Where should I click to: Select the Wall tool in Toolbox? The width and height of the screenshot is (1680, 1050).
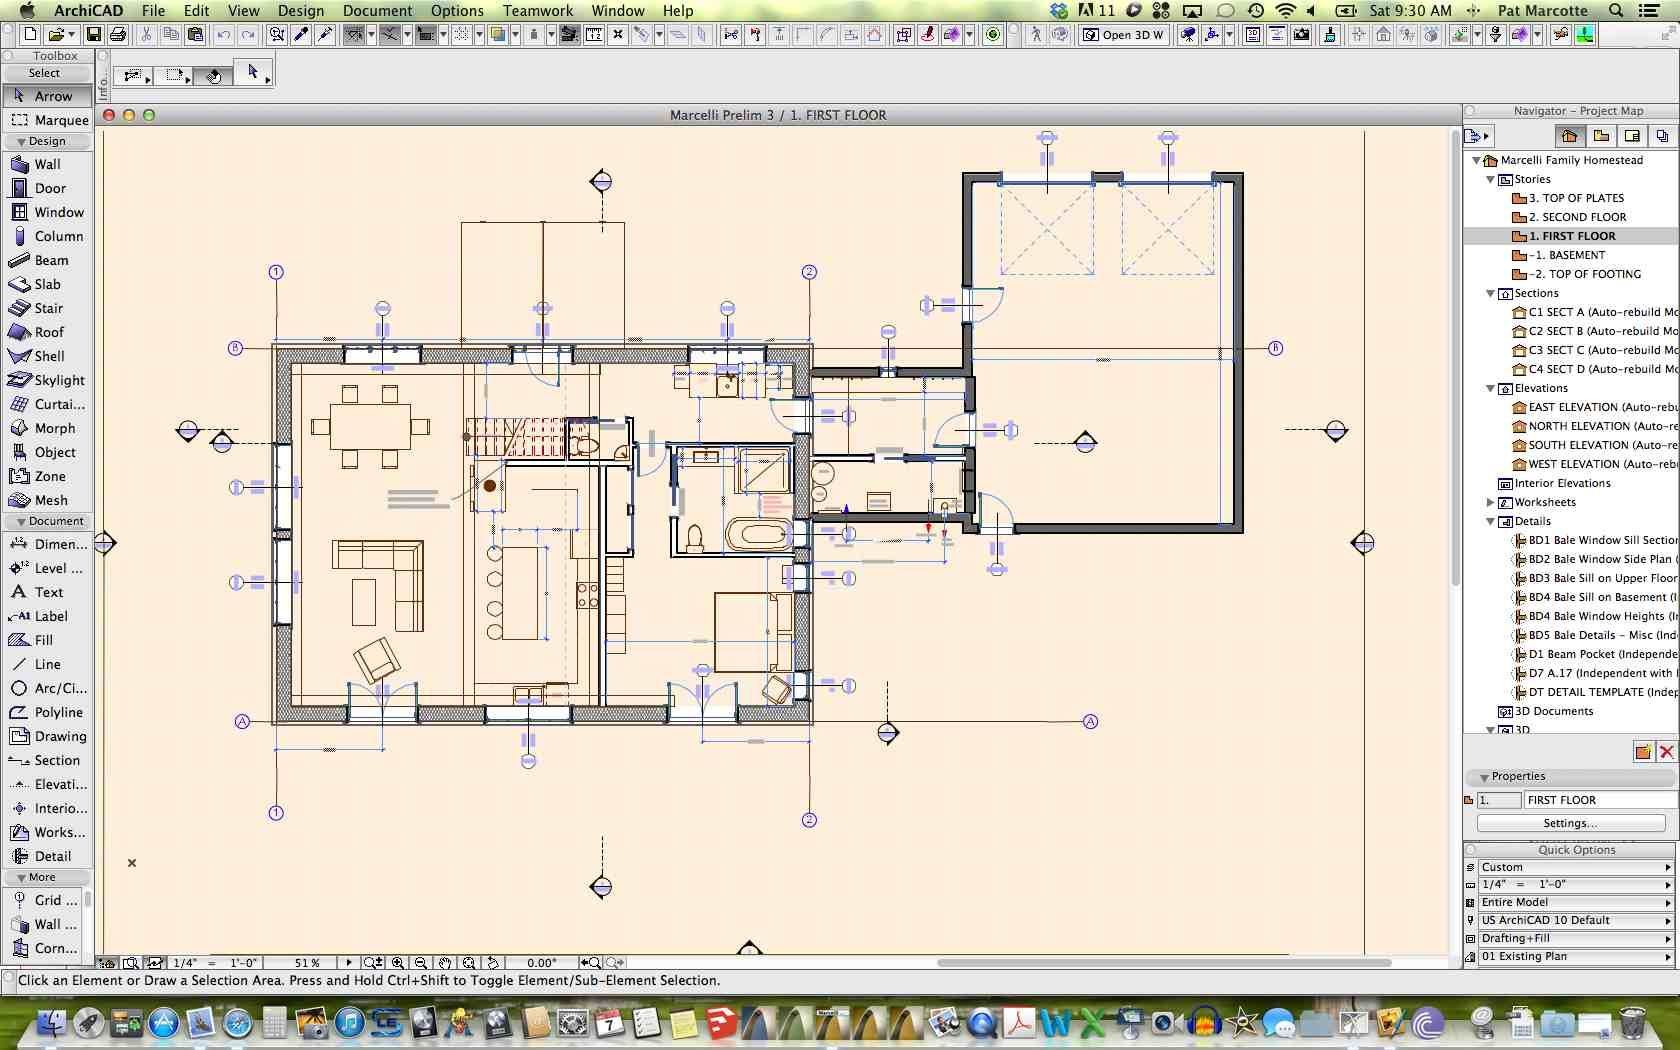tap(47, 164)
